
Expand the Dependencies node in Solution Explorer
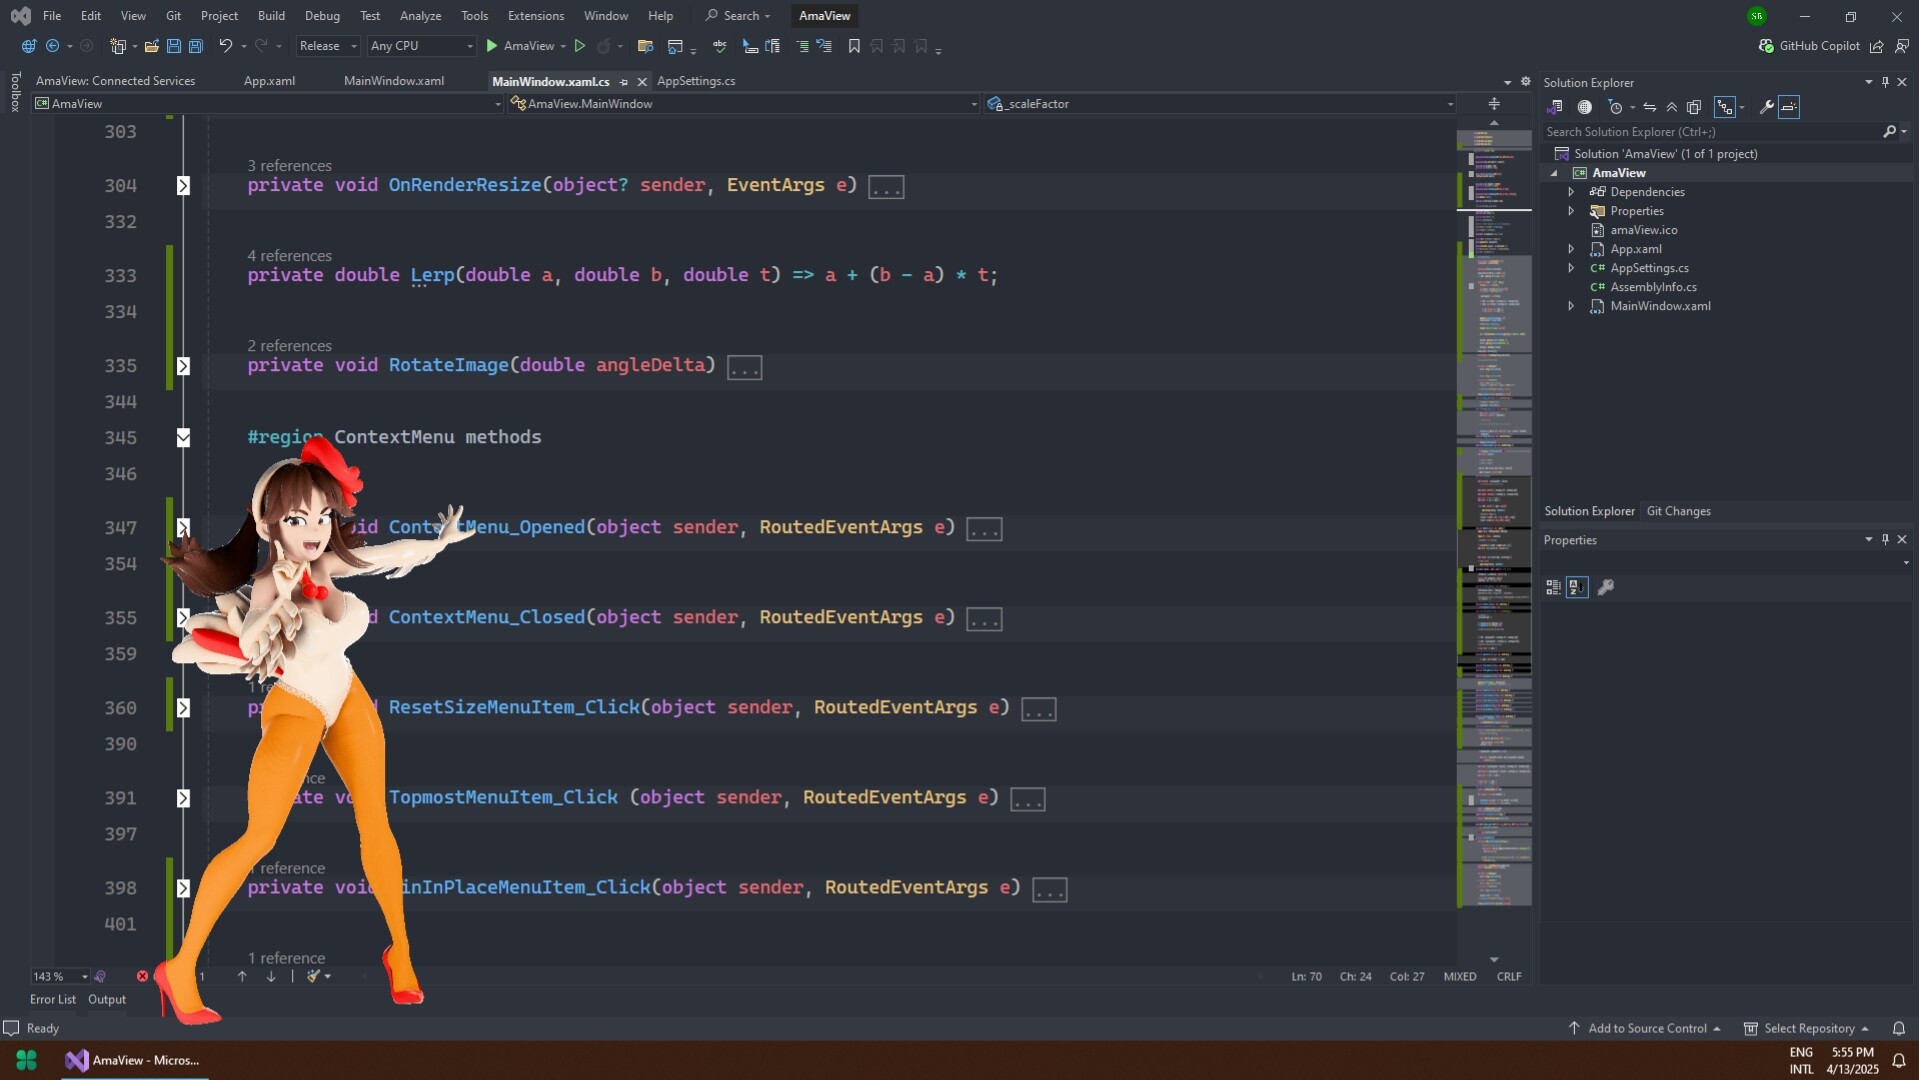(x=1572, y=191)
